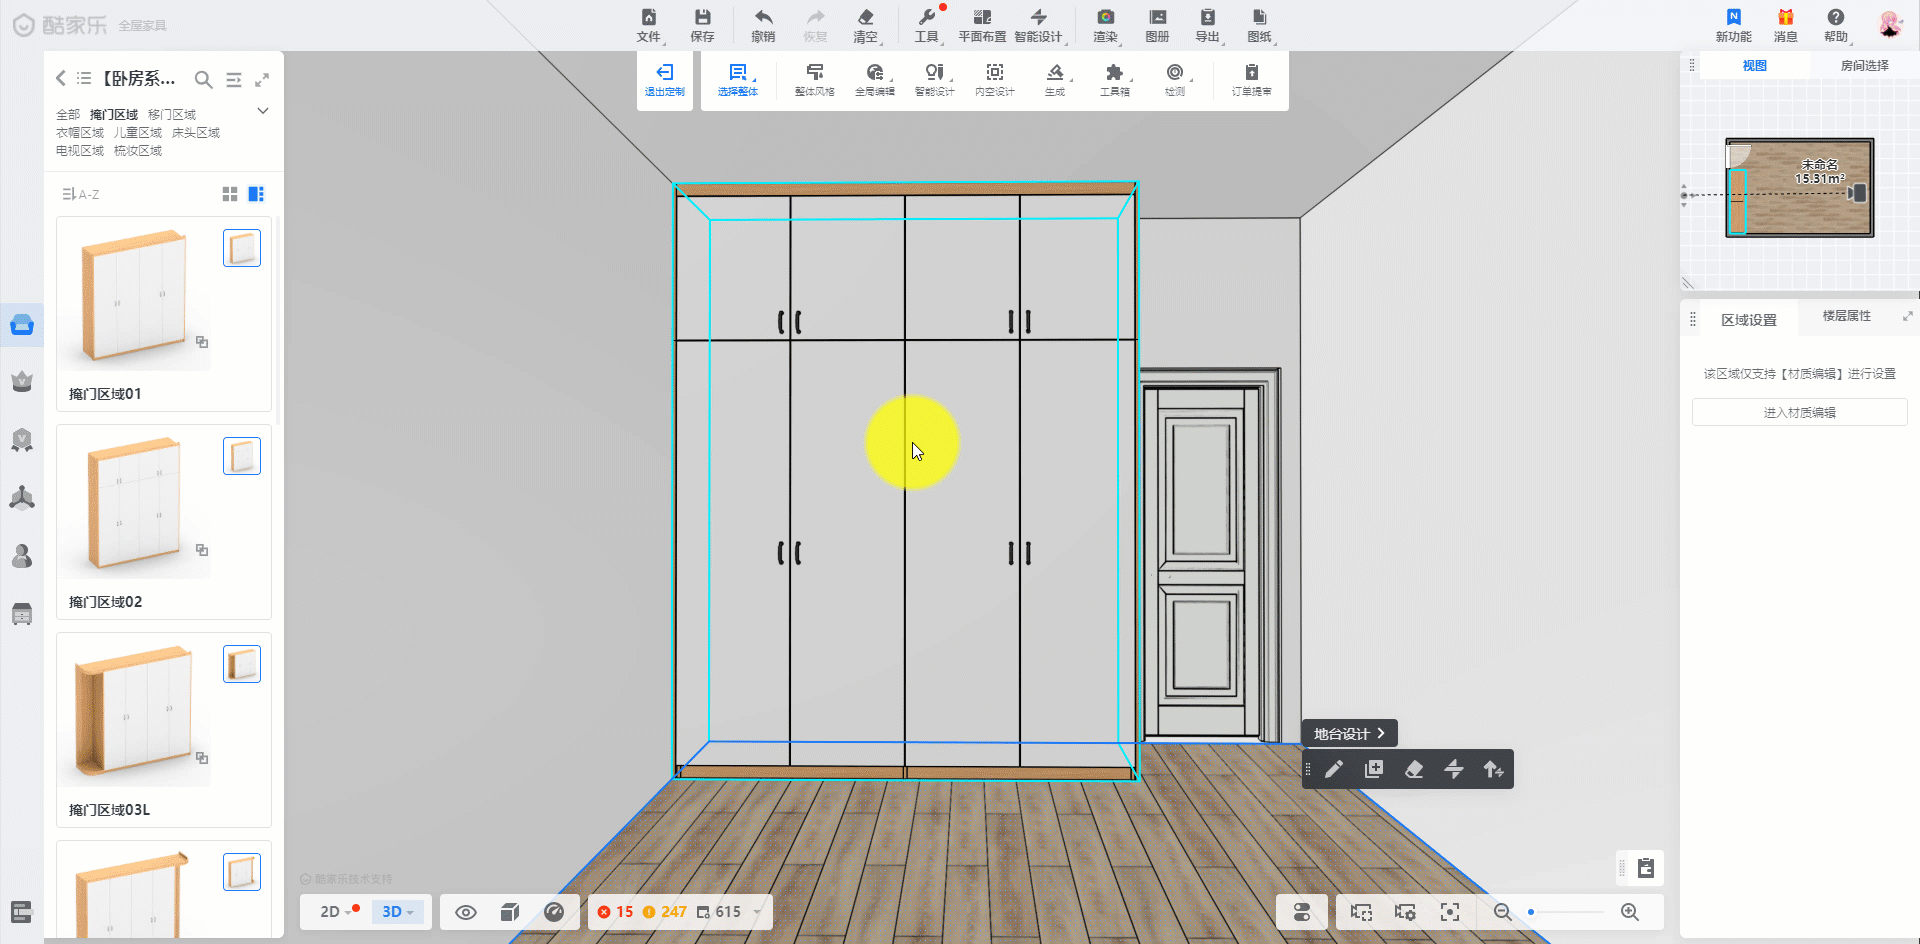Screen dimensions: 1920x944
Task: Toggle the eye visibility icon in bottom bar
Action: click(466, 912)
